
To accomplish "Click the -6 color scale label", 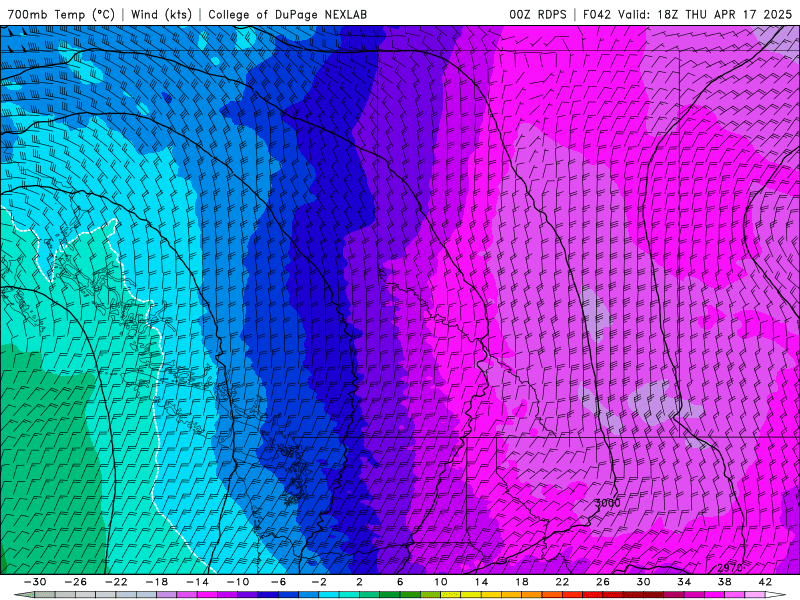I will click(279, 582).
